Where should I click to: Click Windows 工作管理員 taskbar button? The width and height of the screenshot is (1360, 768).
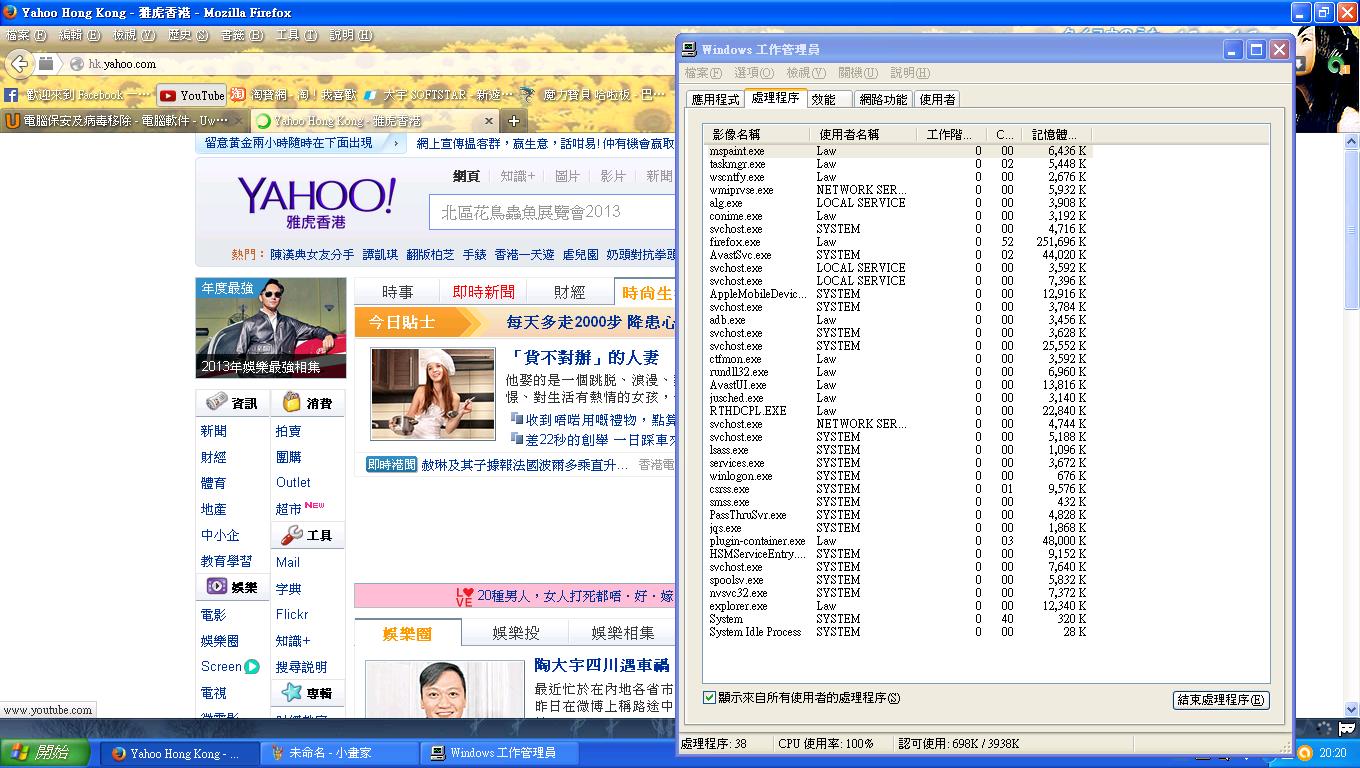pyautogui.click(x=500, y=753)
